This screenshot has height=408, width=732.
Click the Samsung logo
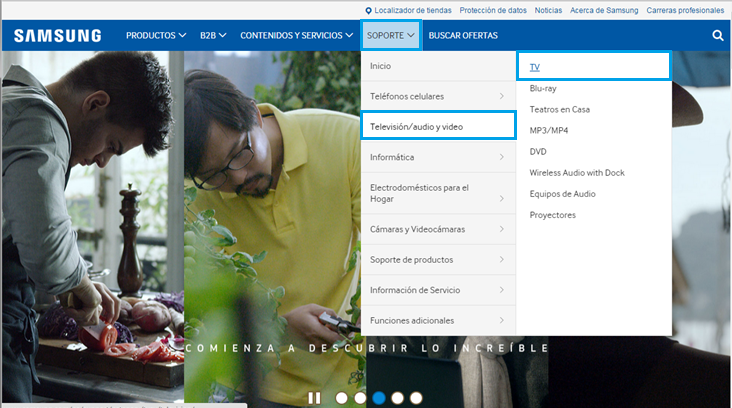point(57,35)
